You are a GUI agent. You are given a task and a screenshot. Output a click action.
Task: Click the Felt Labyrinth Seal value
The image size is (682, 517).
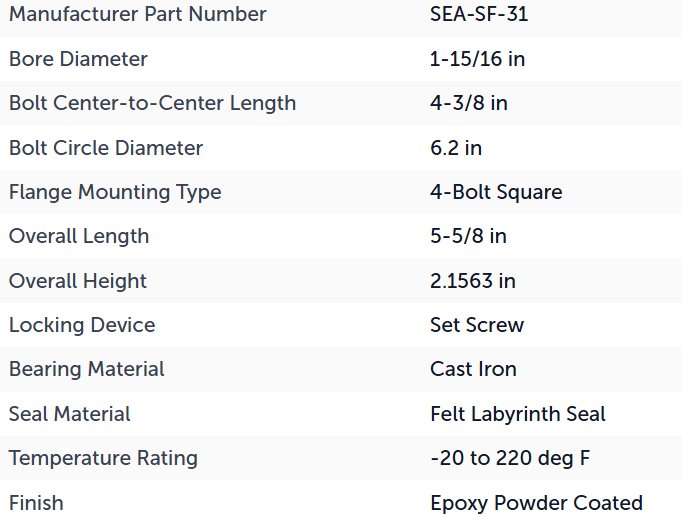pyautogui.click(x=518, y=414)
